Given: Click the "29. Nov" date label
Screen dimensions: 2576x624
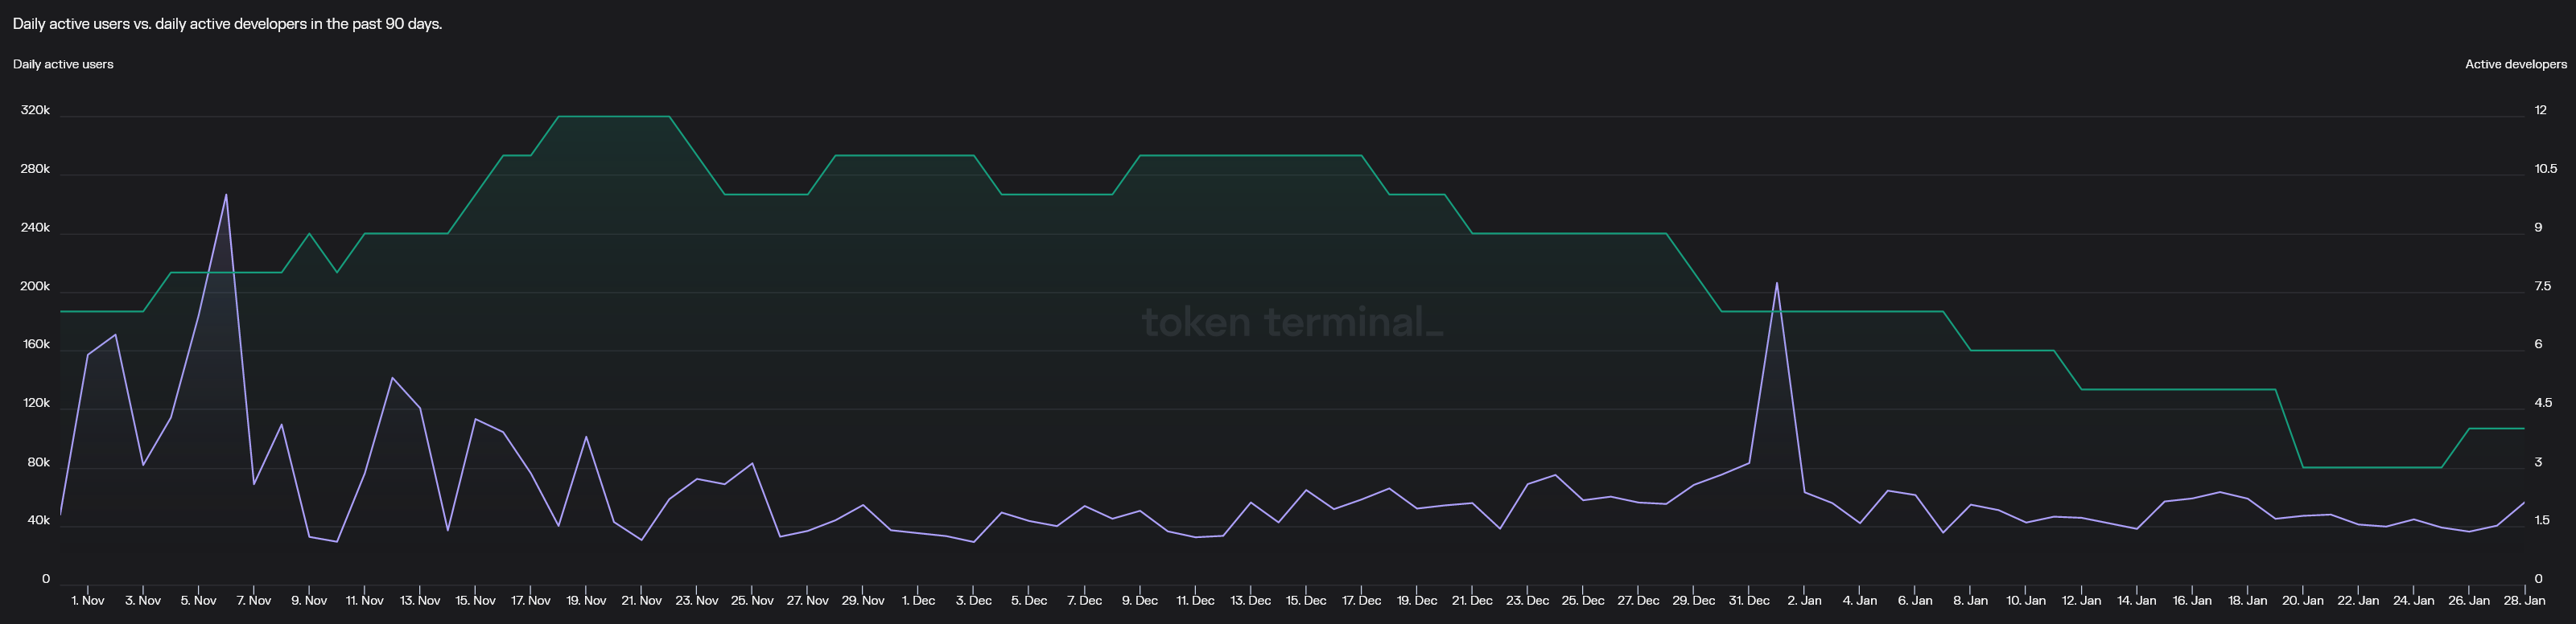Looking at the screenshot, I should point(863,601).
